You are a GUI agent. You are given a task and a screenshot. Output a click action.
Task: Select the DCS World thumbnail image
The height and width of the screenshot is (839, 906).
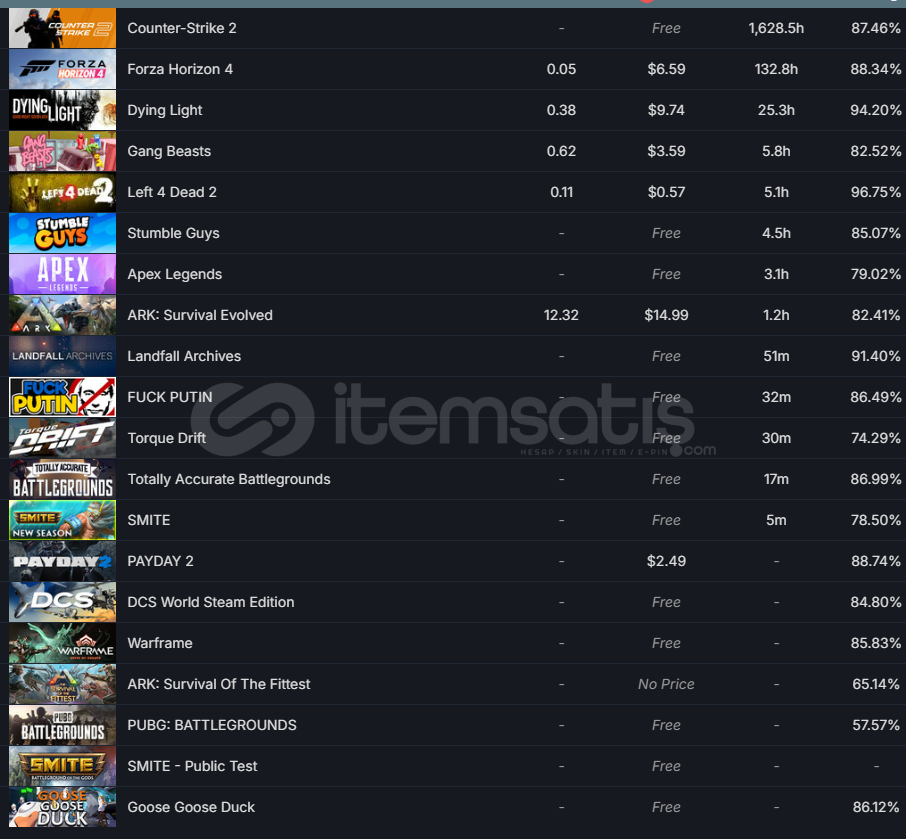tap(62, 603)
